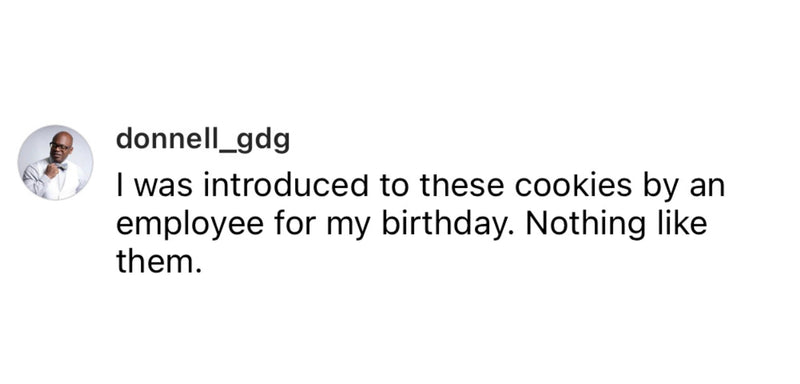
Task: Click the bow tie in the avatar photo
Action: pyautogui.click(x=61, y=166)
